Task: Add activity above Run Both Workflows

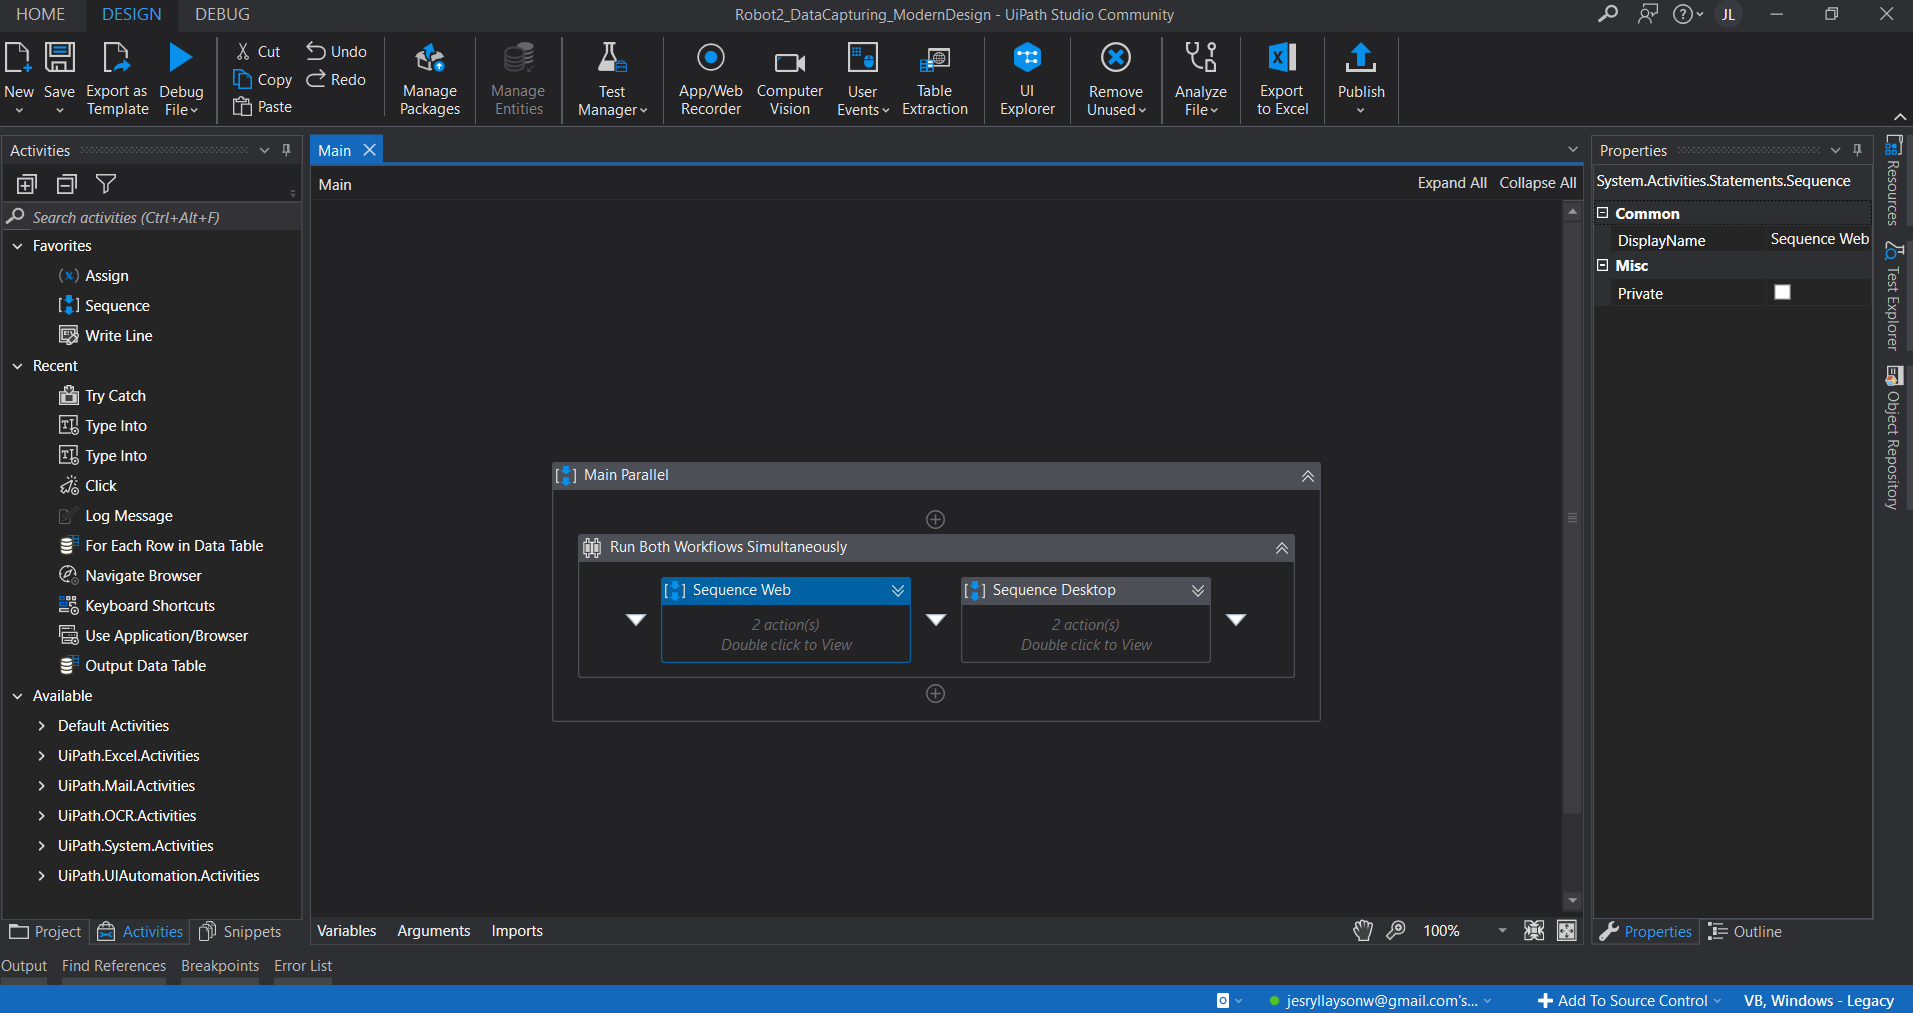Action: 935,519
